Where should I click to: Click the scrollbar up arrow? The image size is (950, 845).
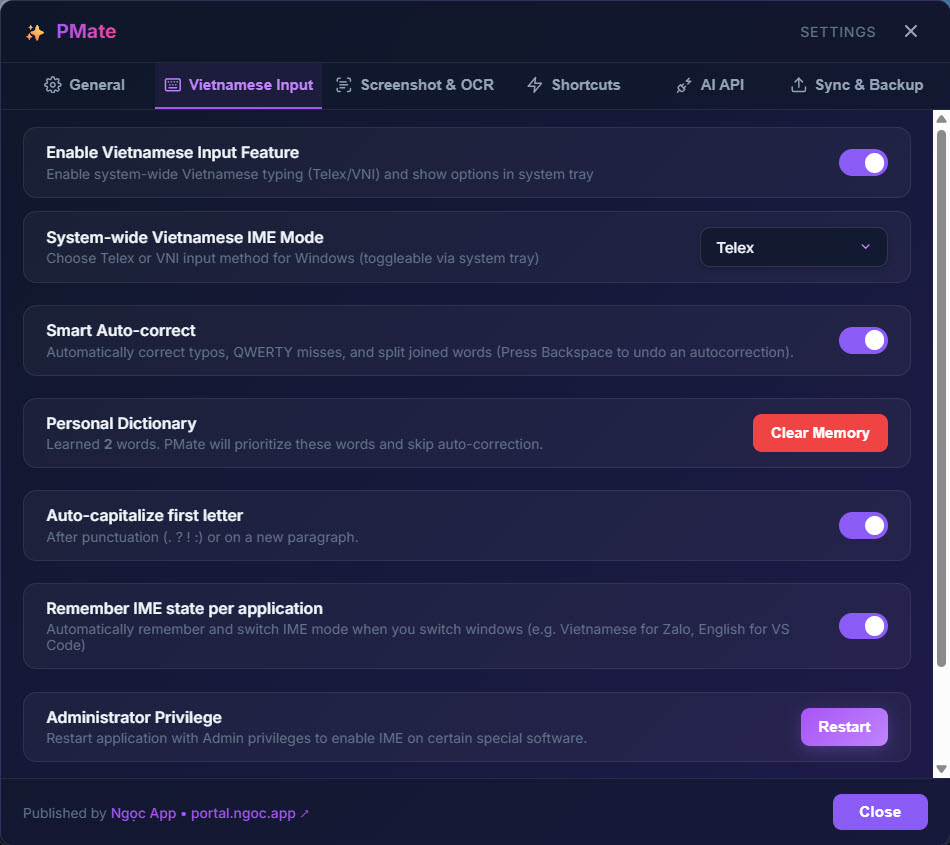(x=941, y=119)
